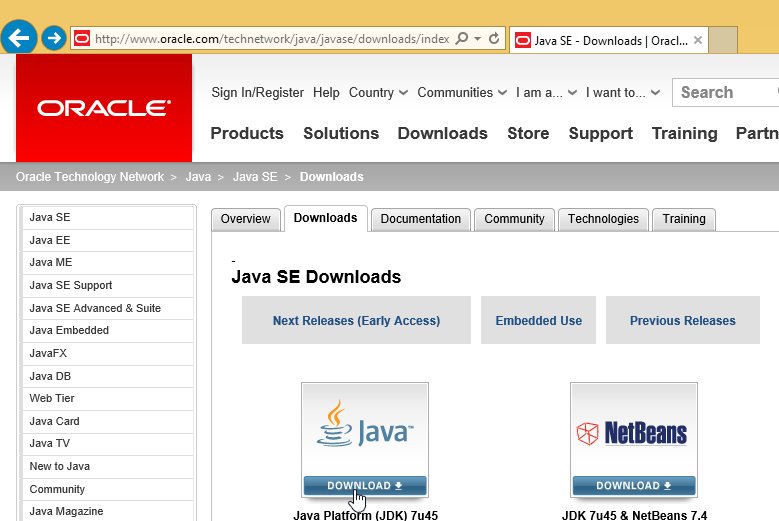Image resolution: width=779 pixels, height=521 pixels.
Task: Open the Support main menu
Action: click(x=601, y=133)
